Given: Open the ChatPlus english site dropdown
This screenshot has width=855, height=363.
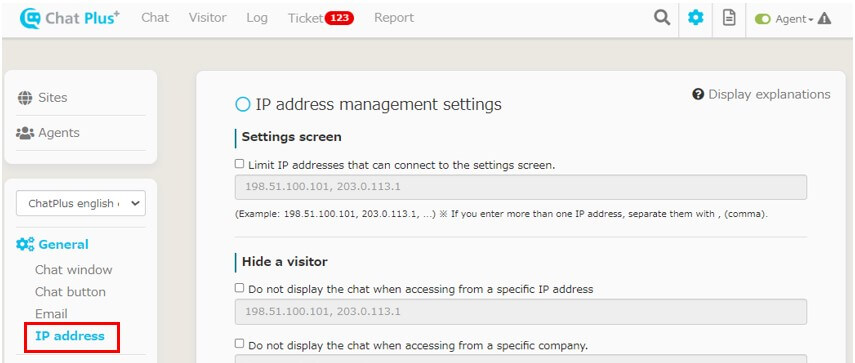Looking at the screenshot, I should click(81, 203).
